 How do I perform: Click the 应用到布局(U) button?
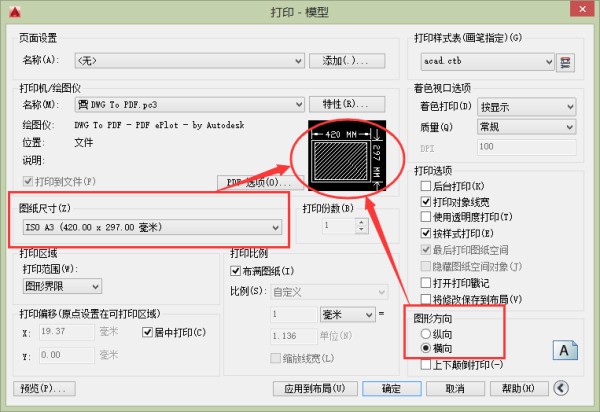pos(314,388)
